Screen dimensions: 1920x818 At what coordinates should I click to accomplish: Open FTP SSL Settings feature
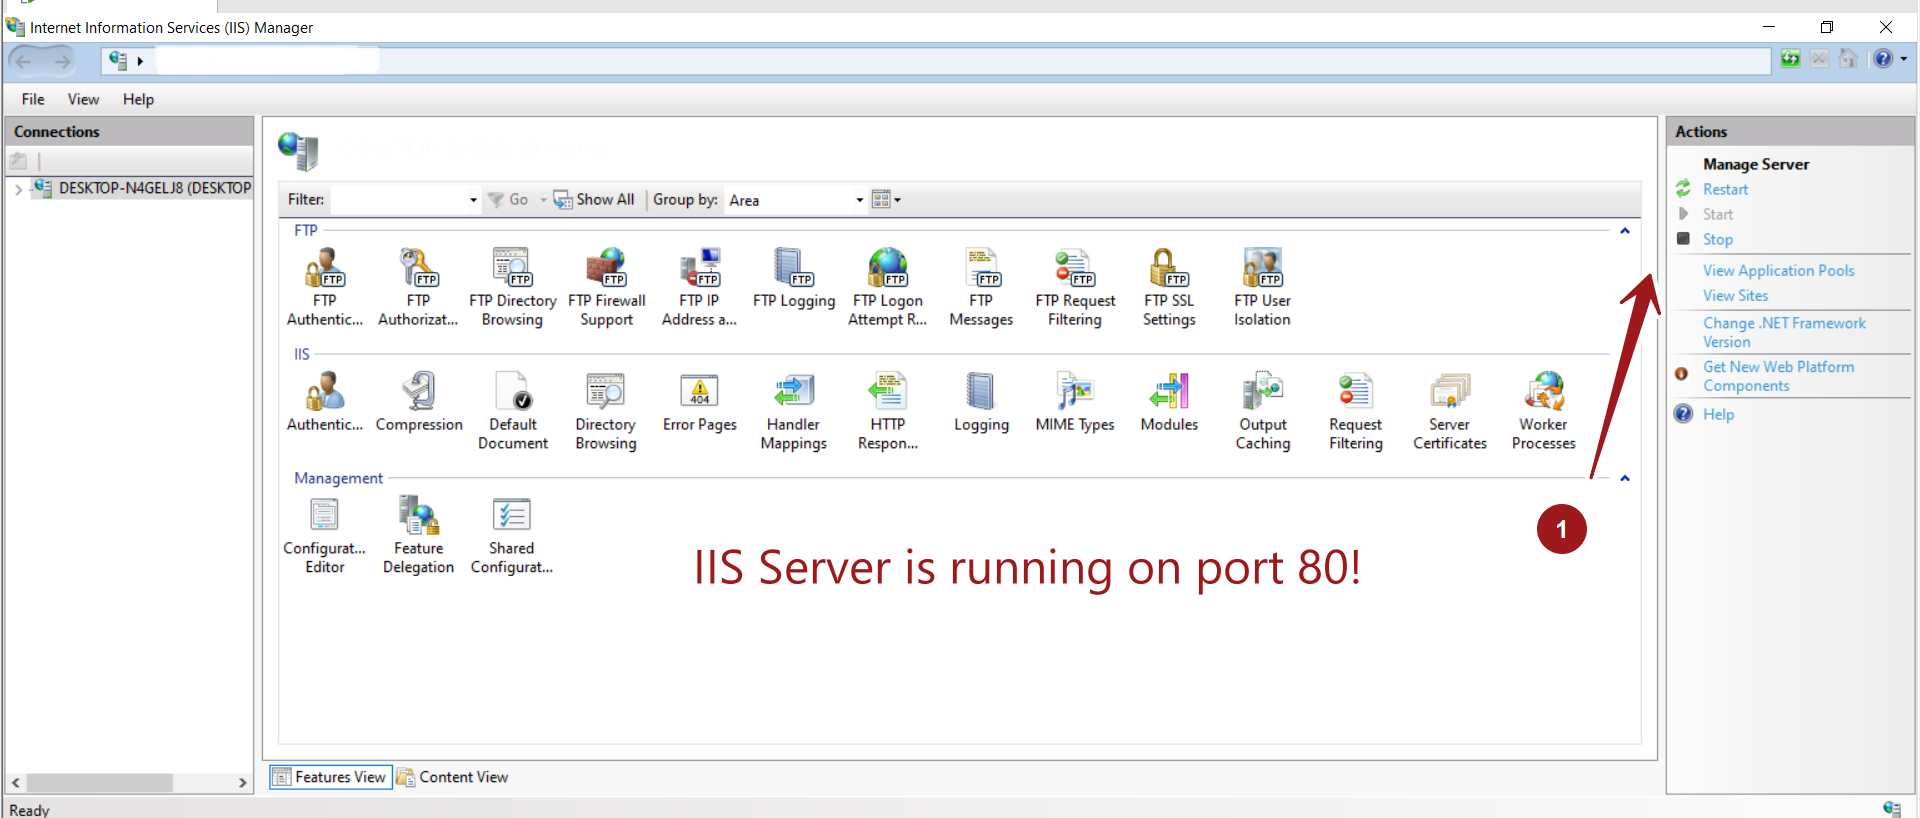pos(1169,288)
